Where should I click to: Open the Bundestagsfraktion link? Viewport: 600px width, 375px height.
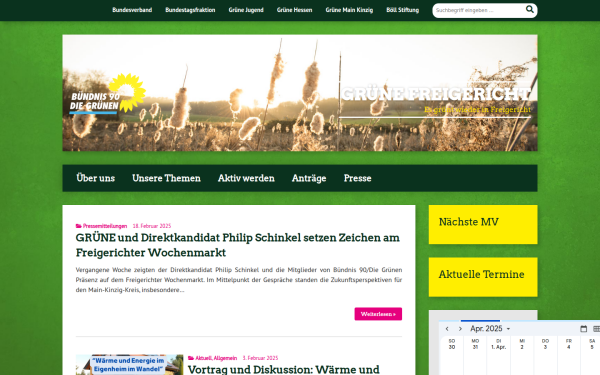coord(190,10)
